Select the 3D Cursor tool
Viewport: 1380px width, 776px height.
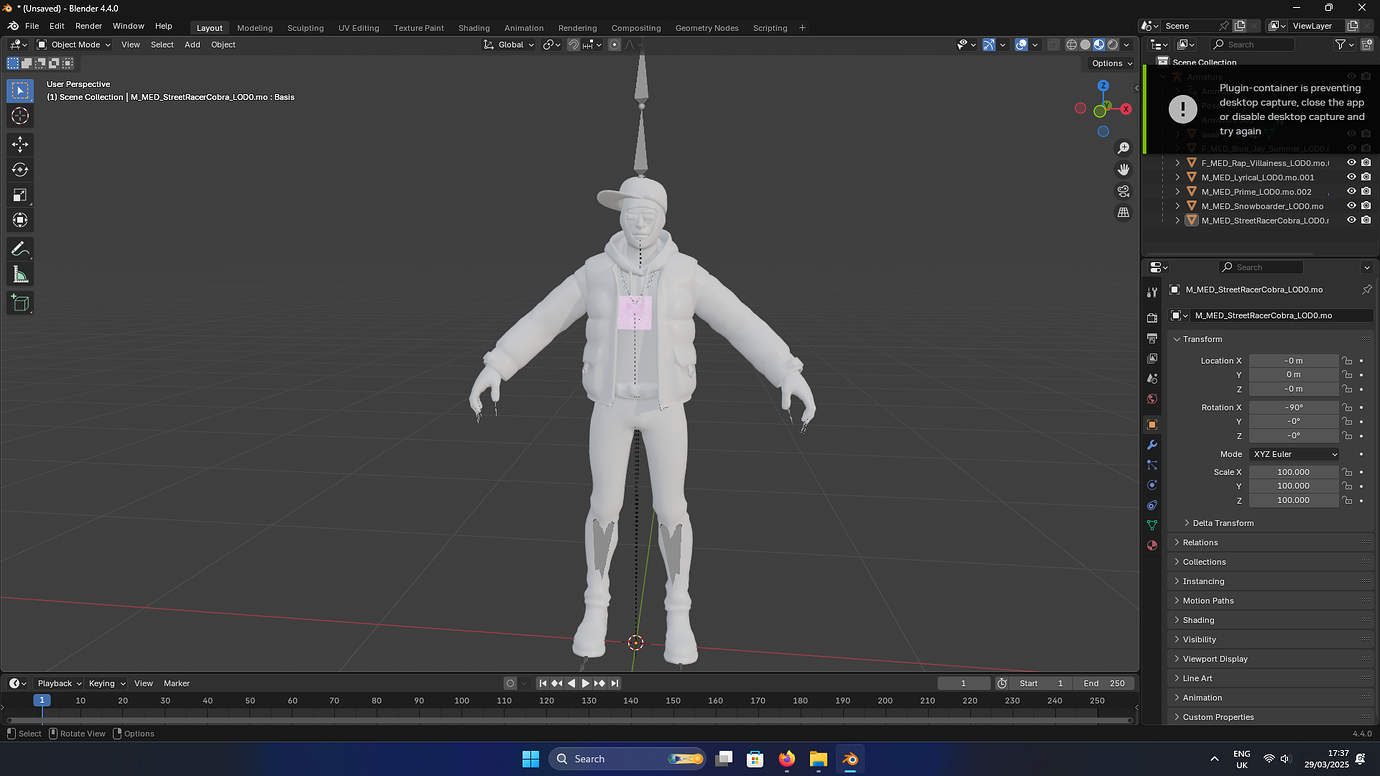[20, 116]
